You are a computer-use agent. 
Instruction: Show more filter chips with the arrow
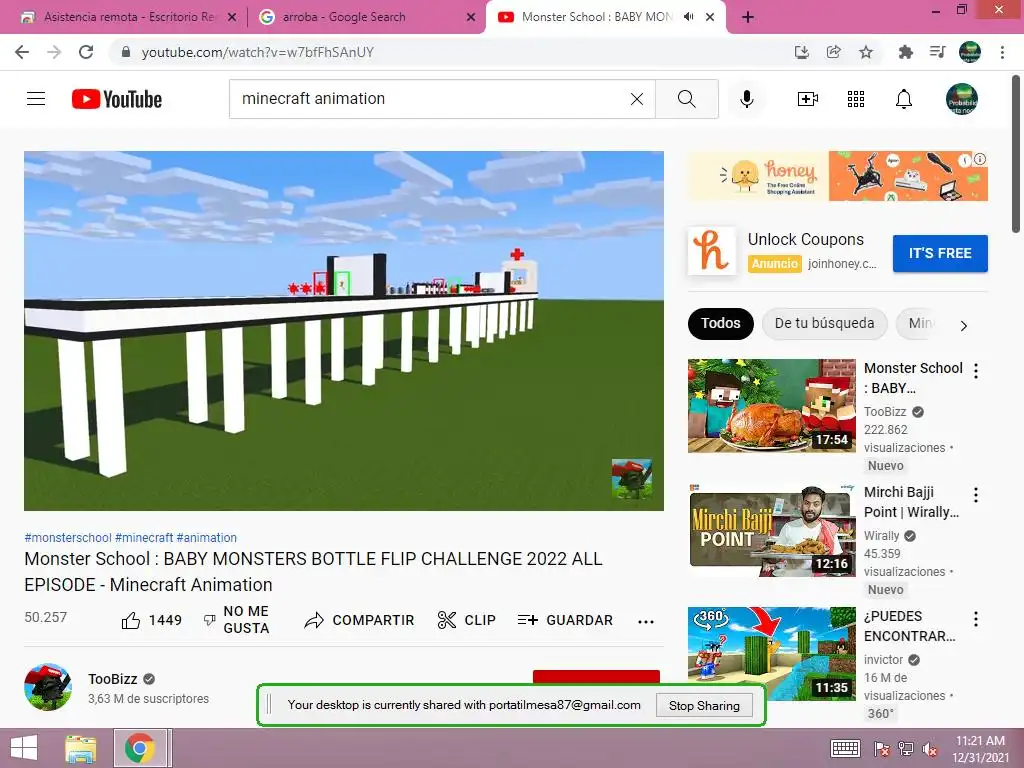point(964,325)
